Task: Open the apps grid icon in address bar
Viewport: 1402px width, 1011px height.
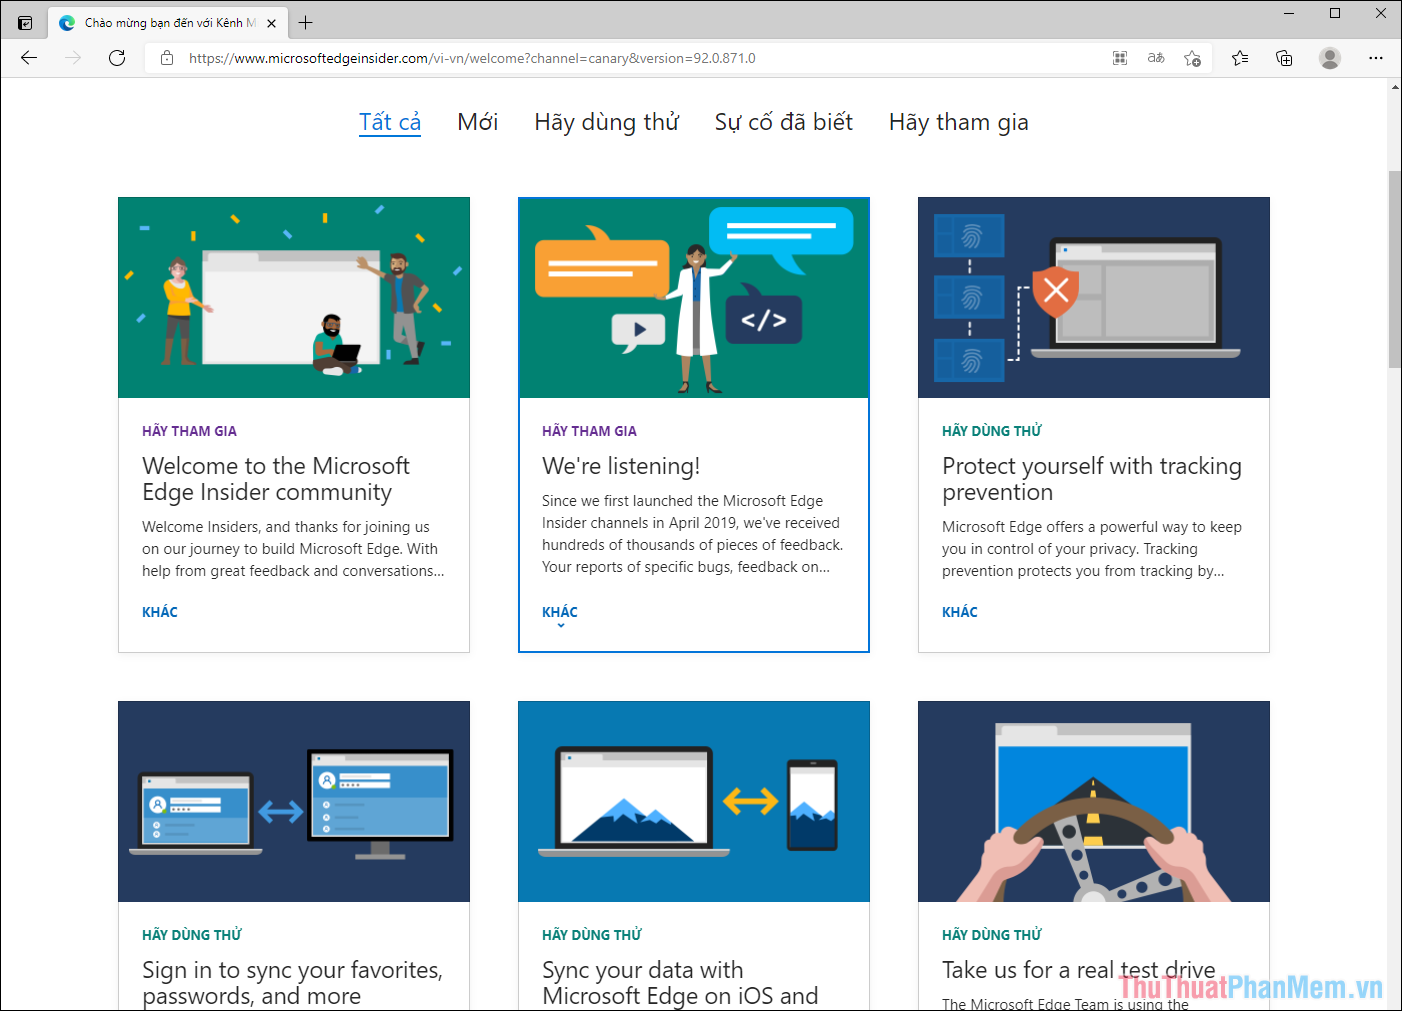Action: 1120,58
